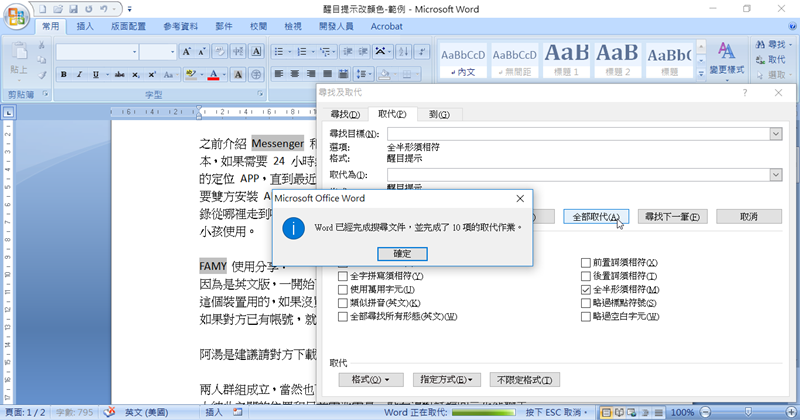Click the Show paragraph marks icon
The width and height of the screenshot is (800, 420).
[x=422, y=52]
